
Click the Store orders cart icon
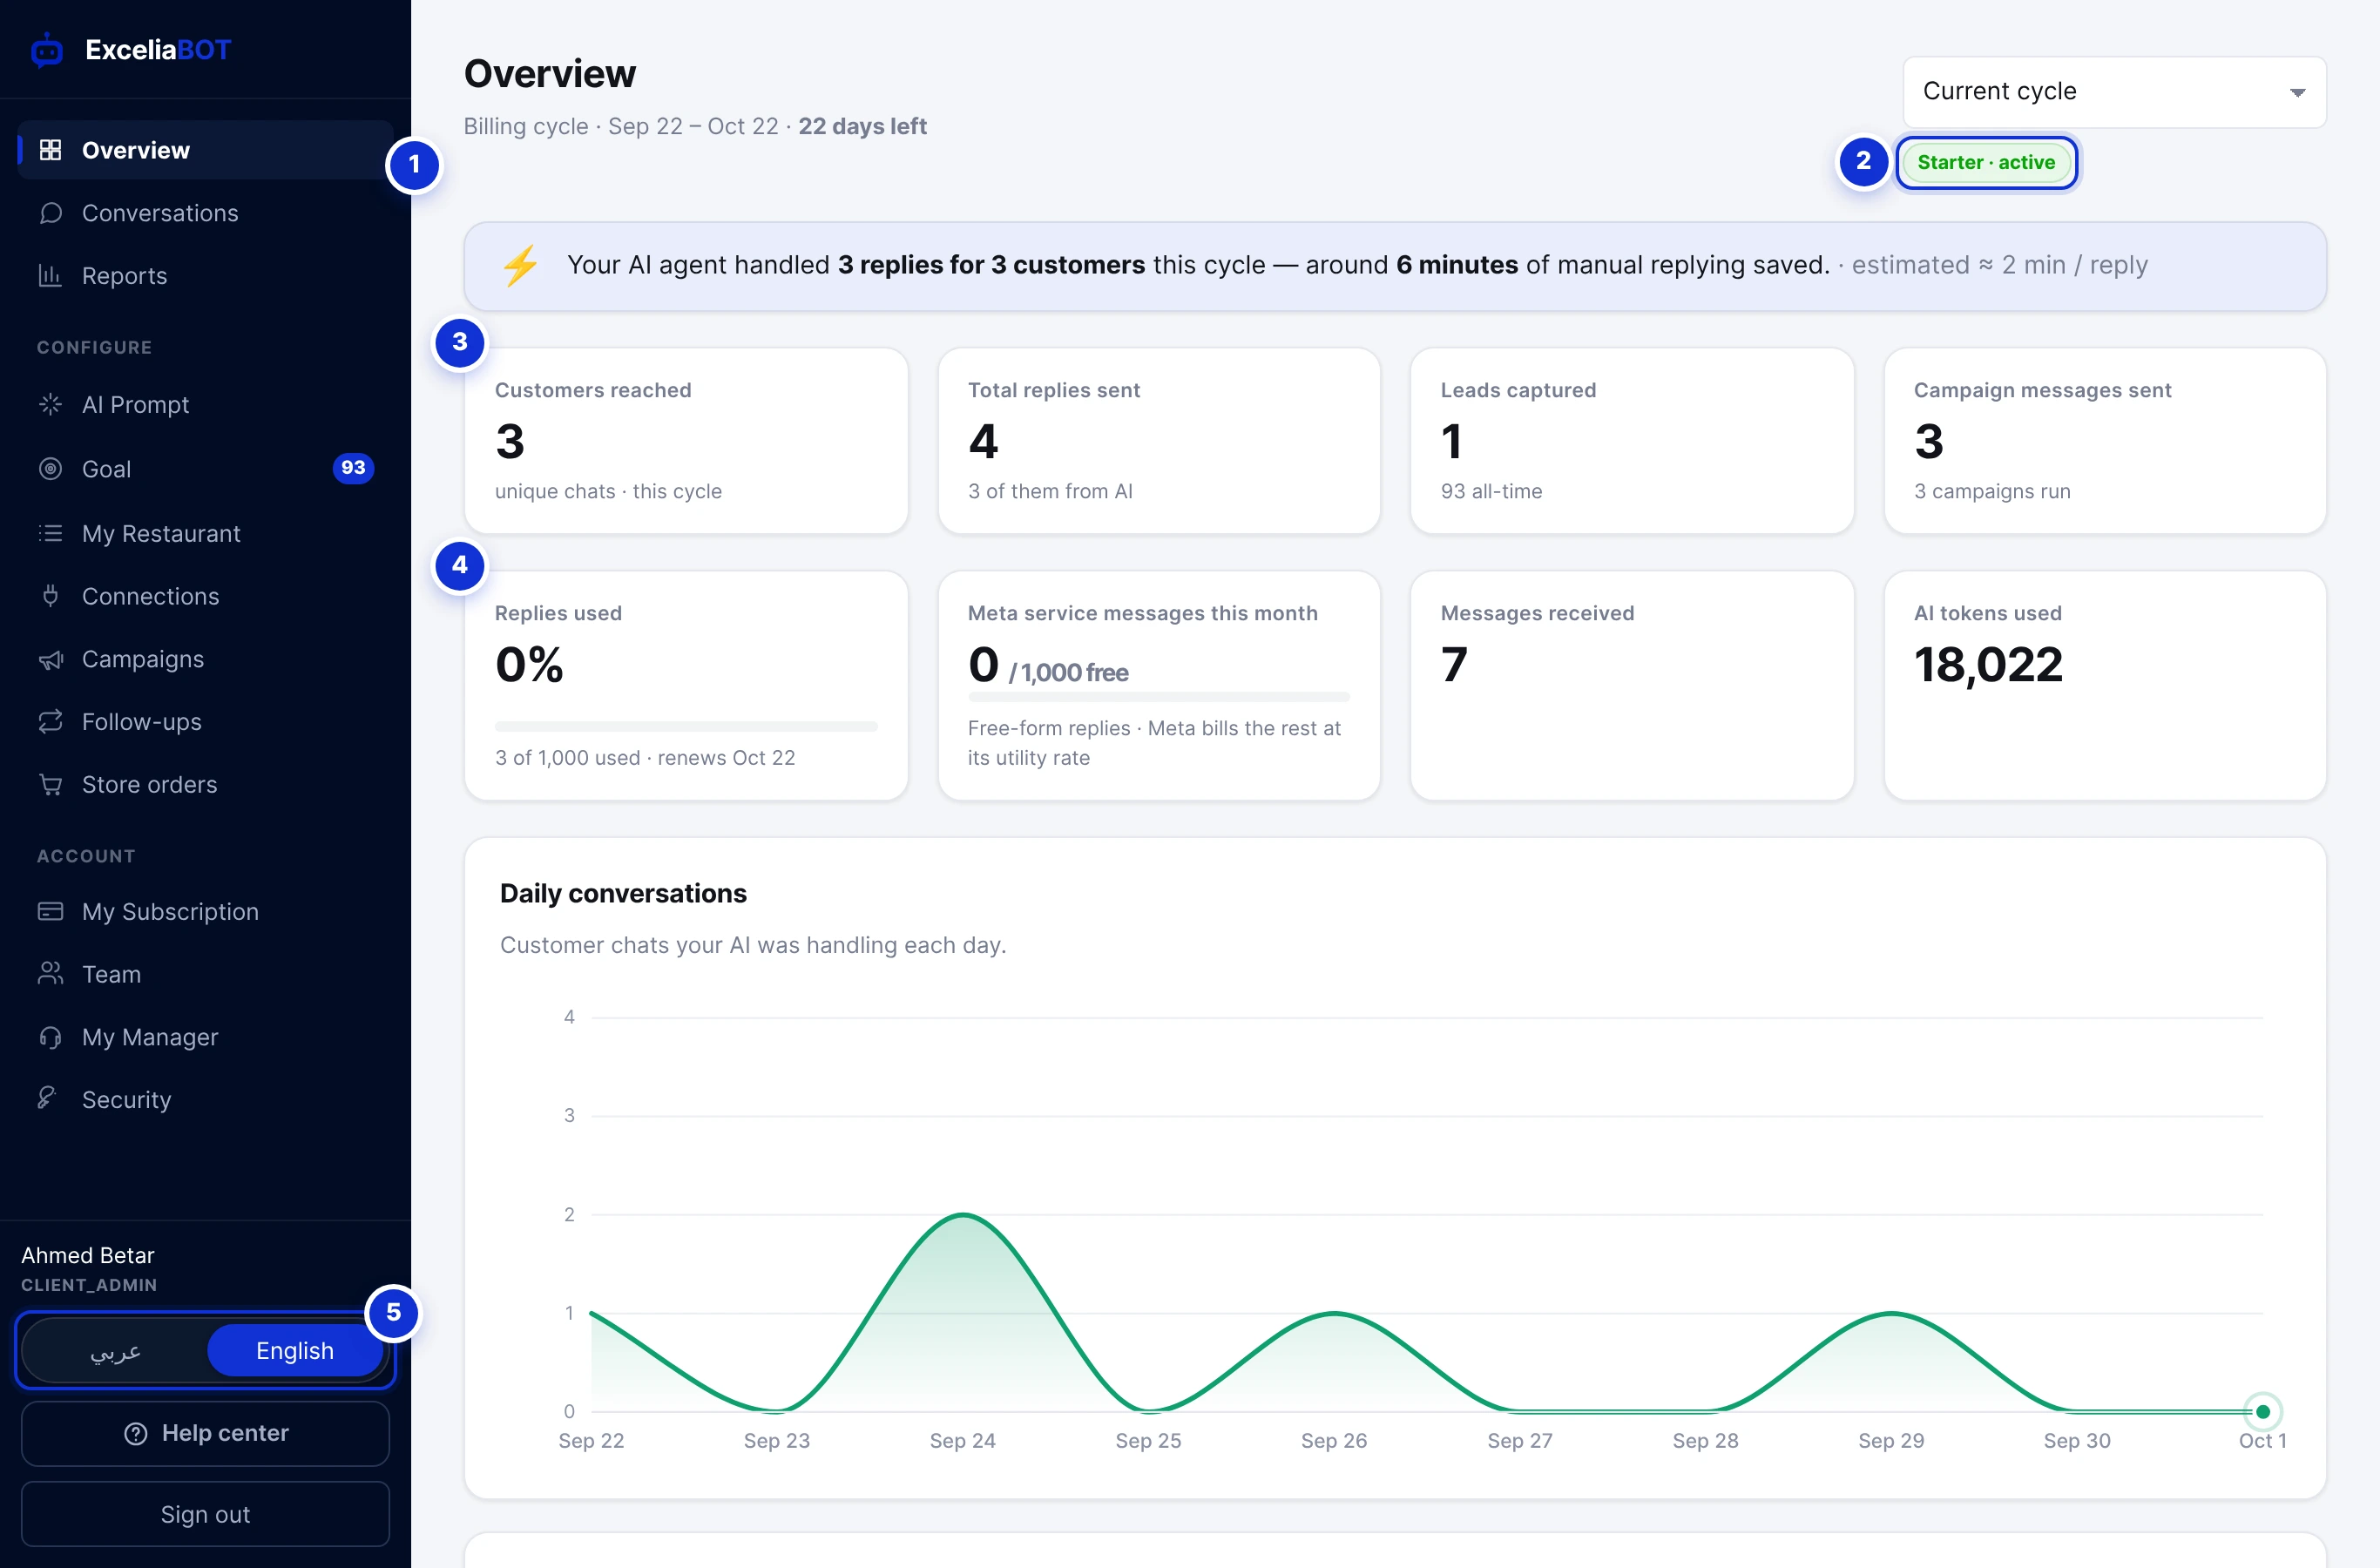coord(50,784)
